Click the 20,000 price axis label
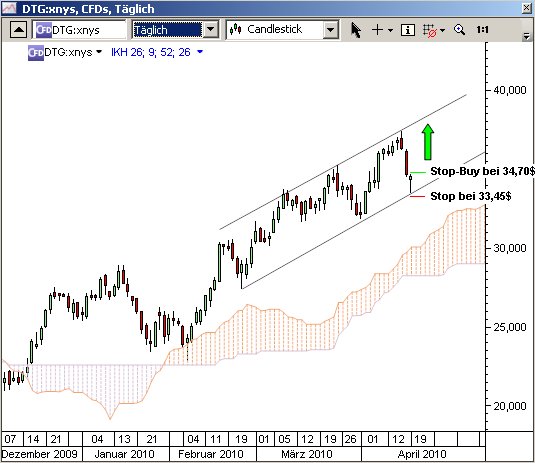Viewport: 535px width, 463px height. [509, 406]
